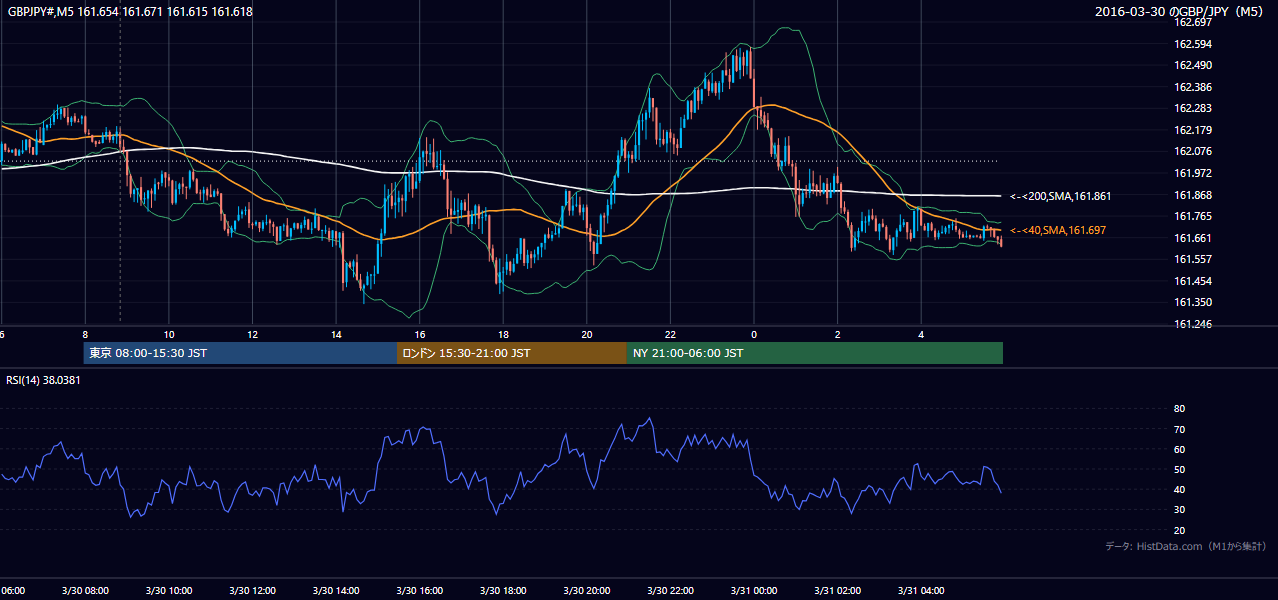Click price axis value 161.765

pyautogui.click(x=1192, y=216)
